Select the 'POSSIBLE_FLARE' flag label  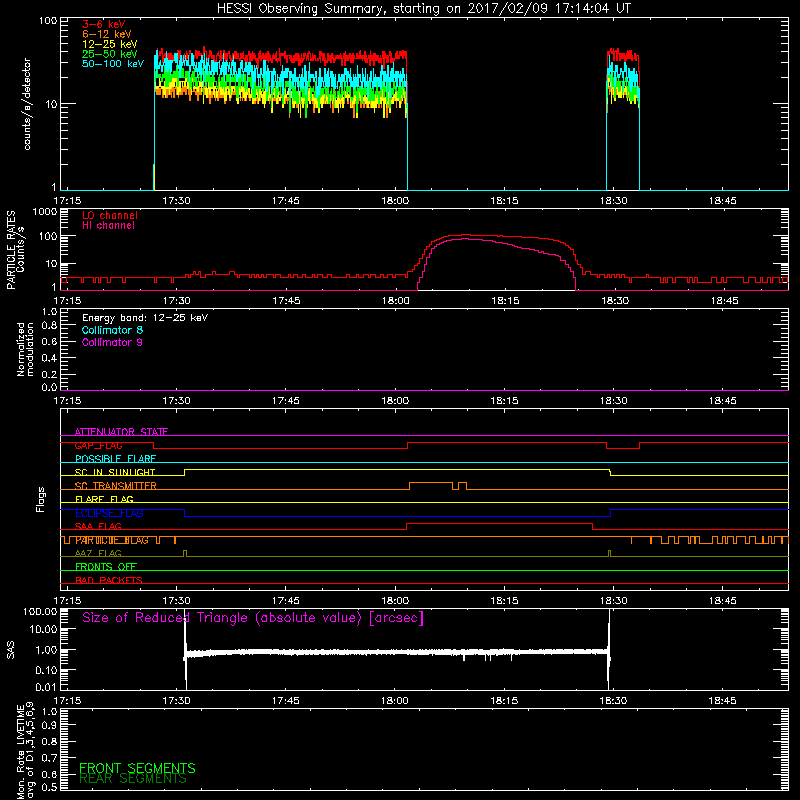(115, 459)
